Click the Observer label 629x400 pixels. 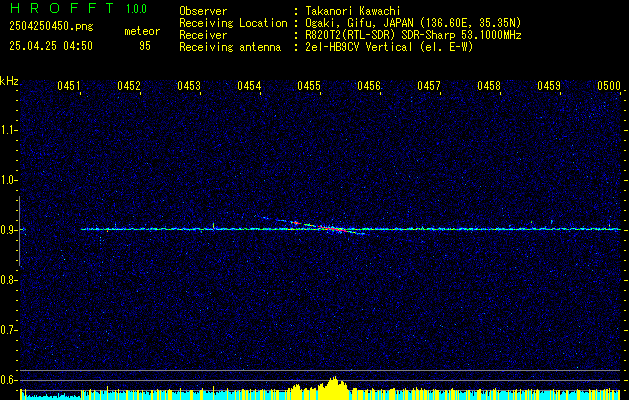(203, 11)
